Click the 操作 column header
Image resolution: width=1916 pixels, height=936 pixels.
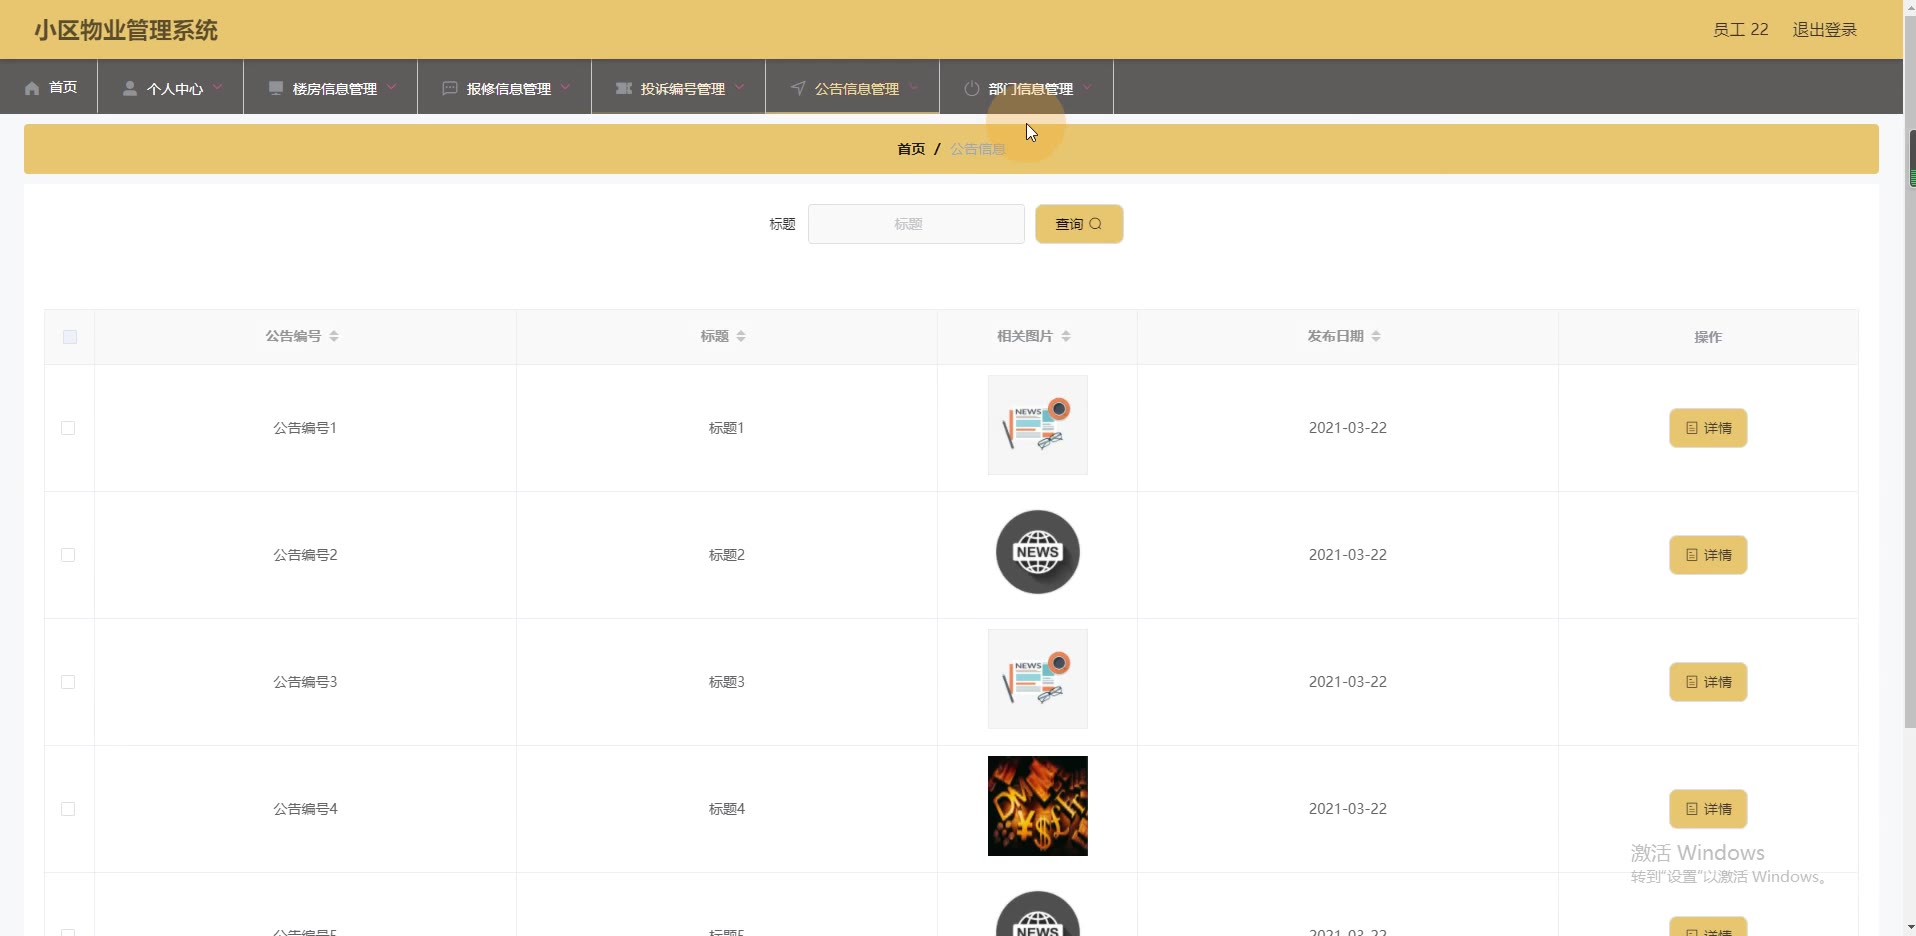1708,337
